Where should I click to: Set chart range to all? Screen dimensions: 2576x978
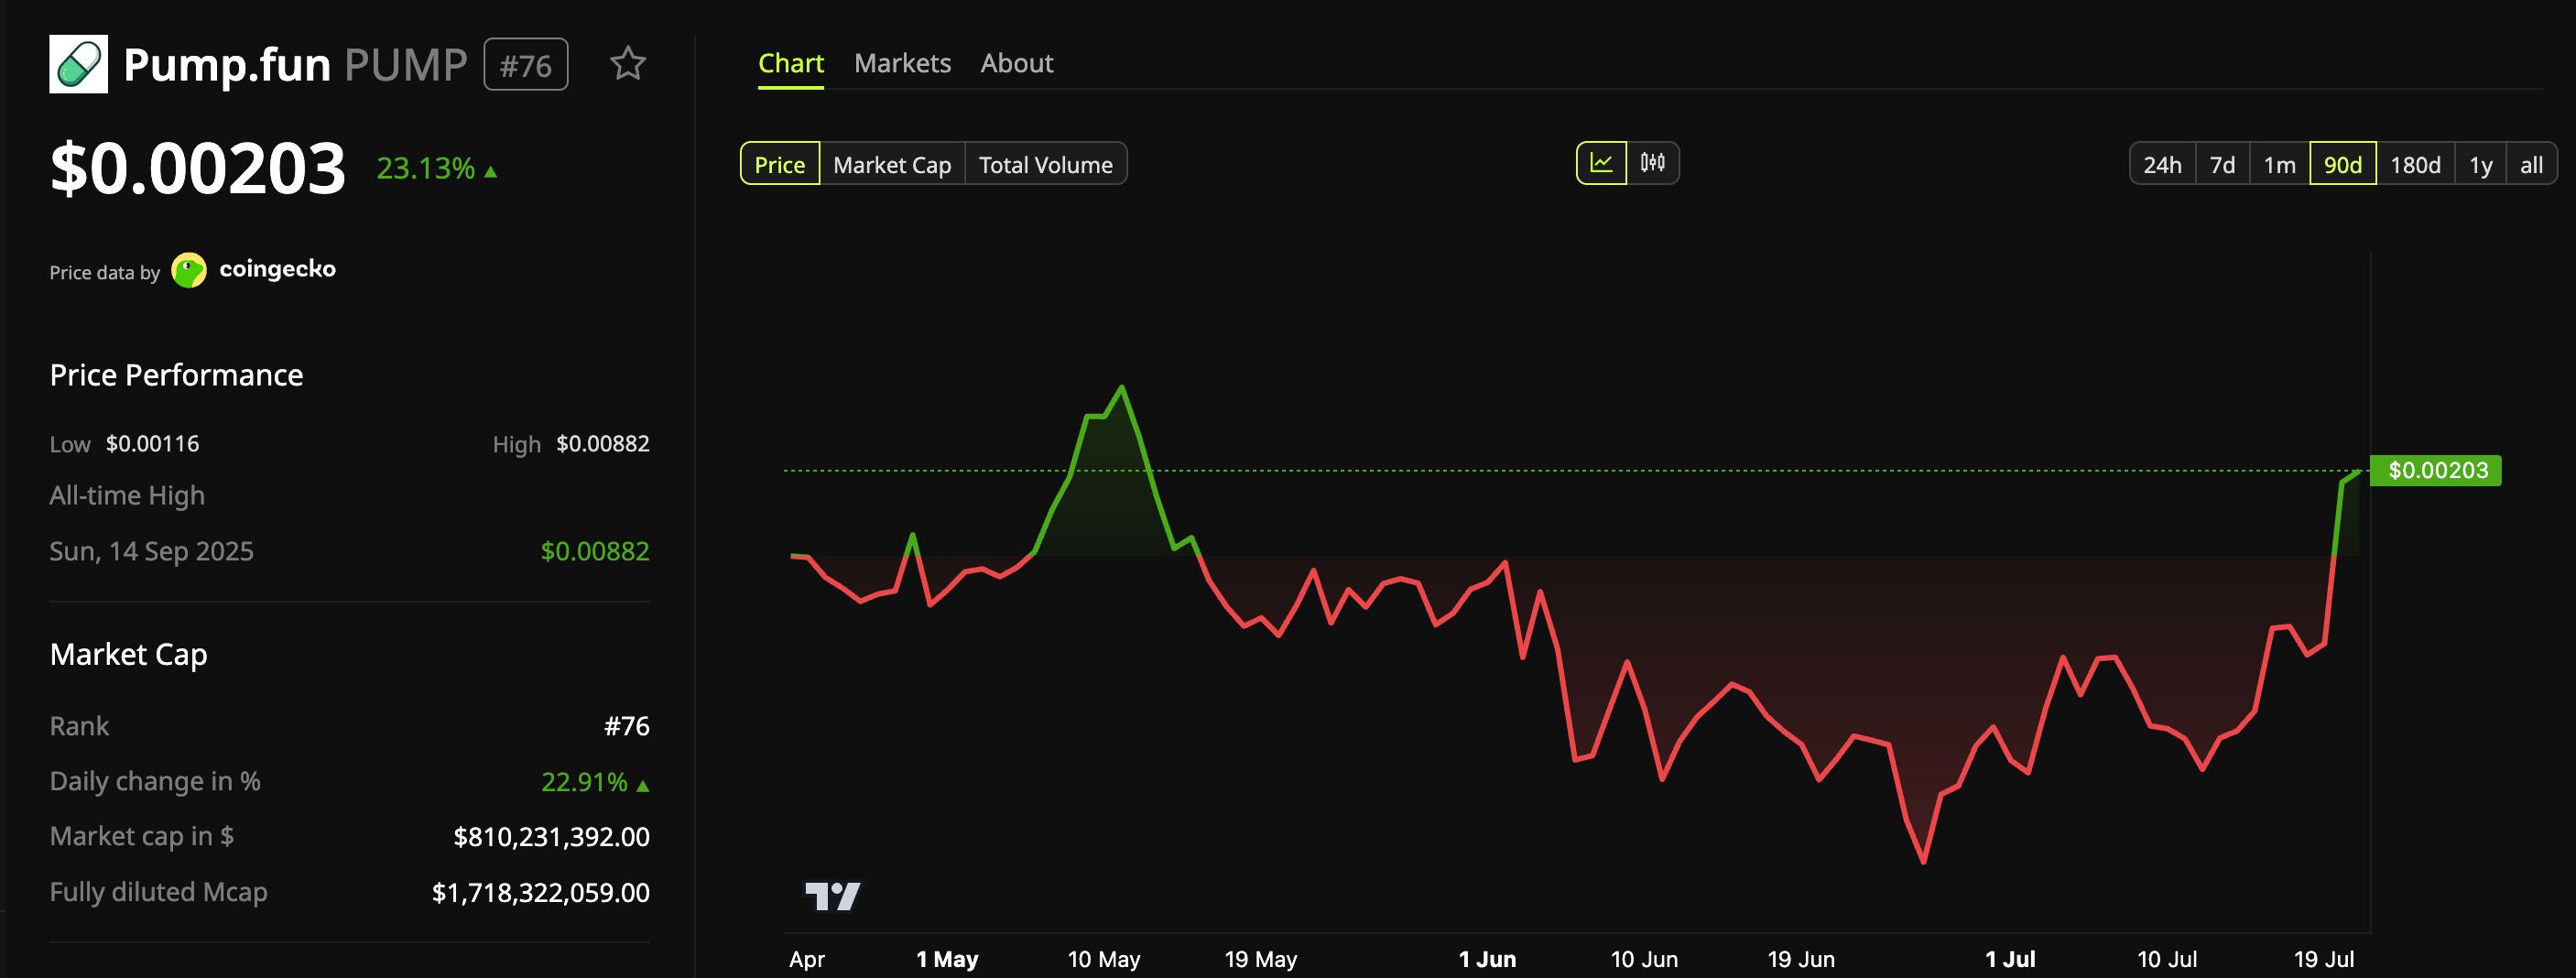click(x=2531, y=164)
